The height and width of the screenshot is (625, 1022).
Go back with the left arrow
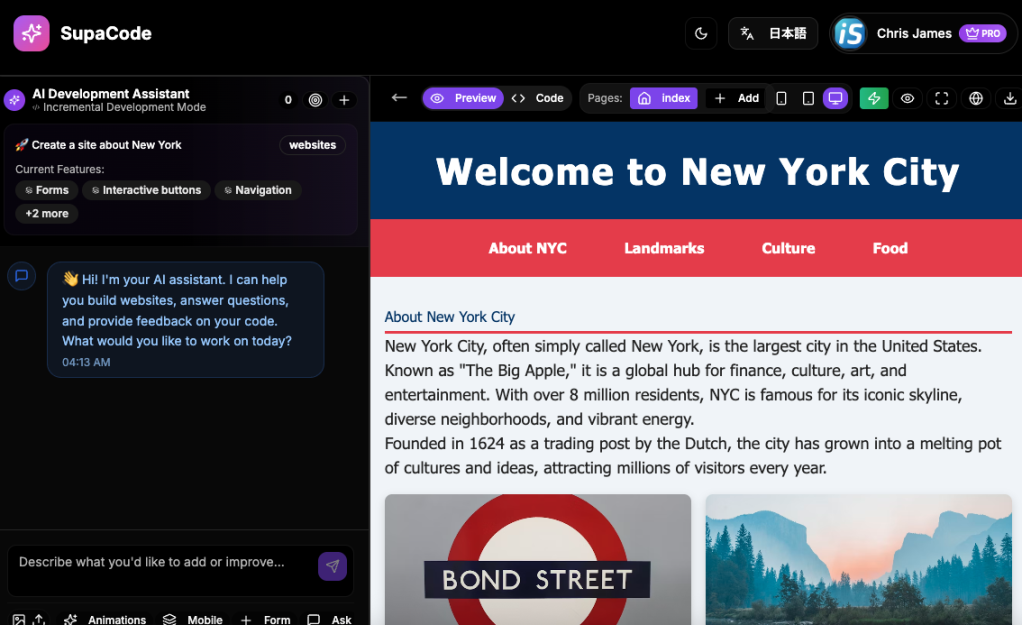click(399, 98)
